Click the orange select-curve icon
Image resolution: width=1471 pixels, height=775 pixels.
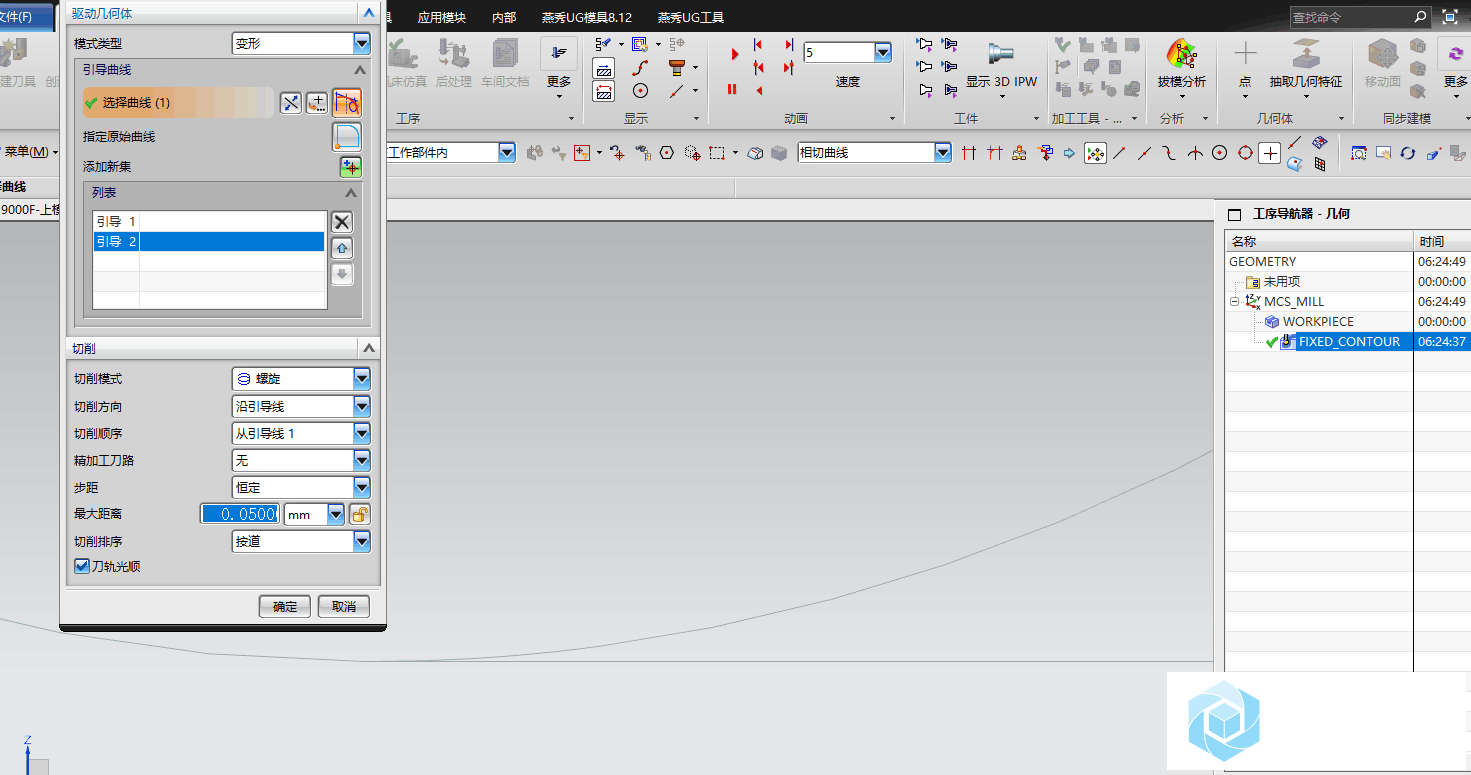click(x=347, y=102)
